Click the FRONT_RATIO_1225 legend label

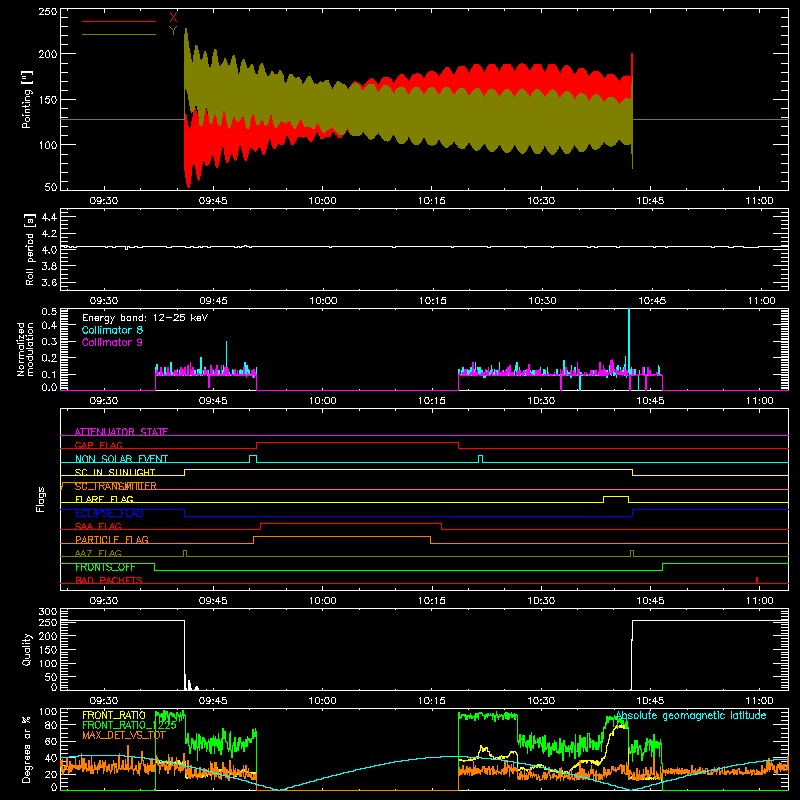(x=129, y=725)
